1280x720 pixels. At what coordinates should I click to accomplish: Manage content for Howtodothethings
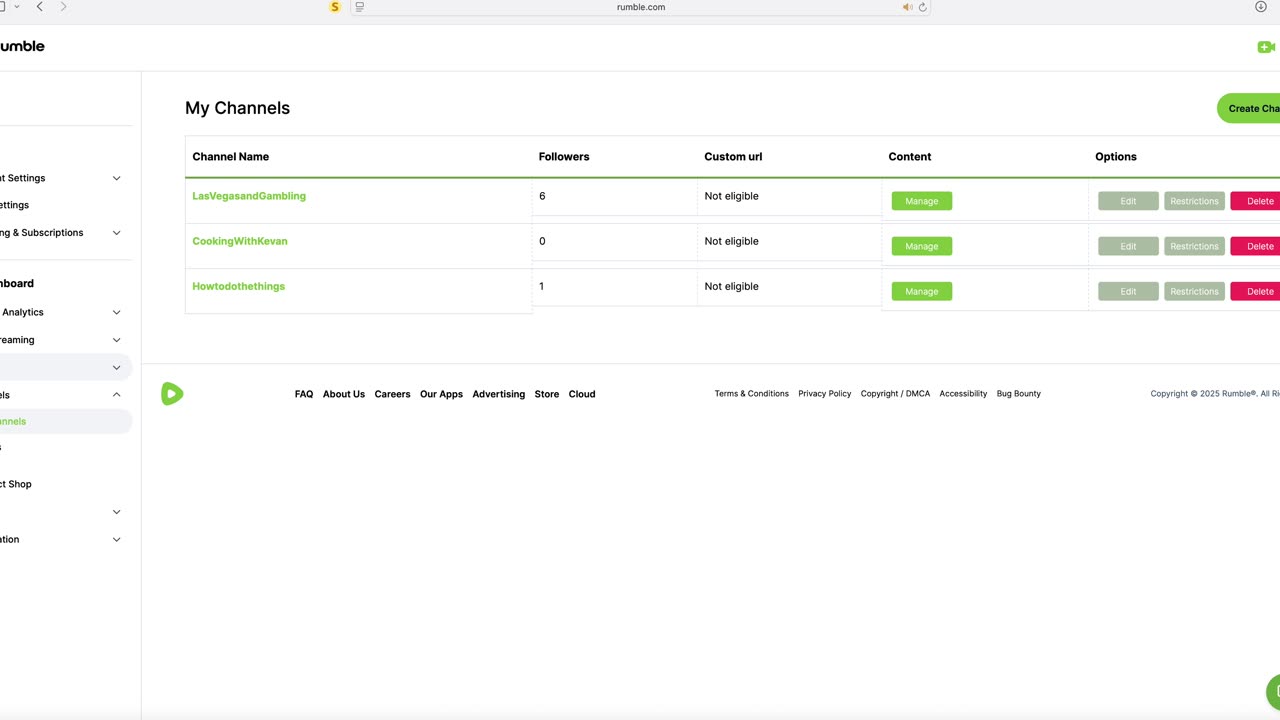(x=922, y=291)
